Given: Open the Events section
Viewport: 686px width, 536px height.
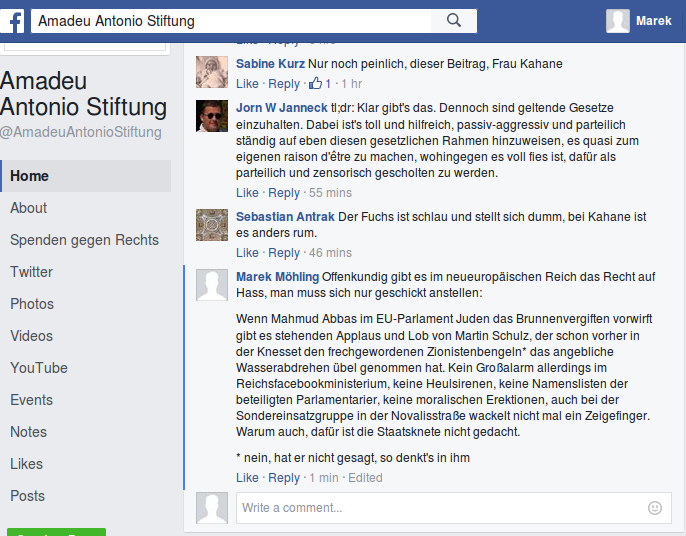Looking at the screenshot, I should 32,399.
